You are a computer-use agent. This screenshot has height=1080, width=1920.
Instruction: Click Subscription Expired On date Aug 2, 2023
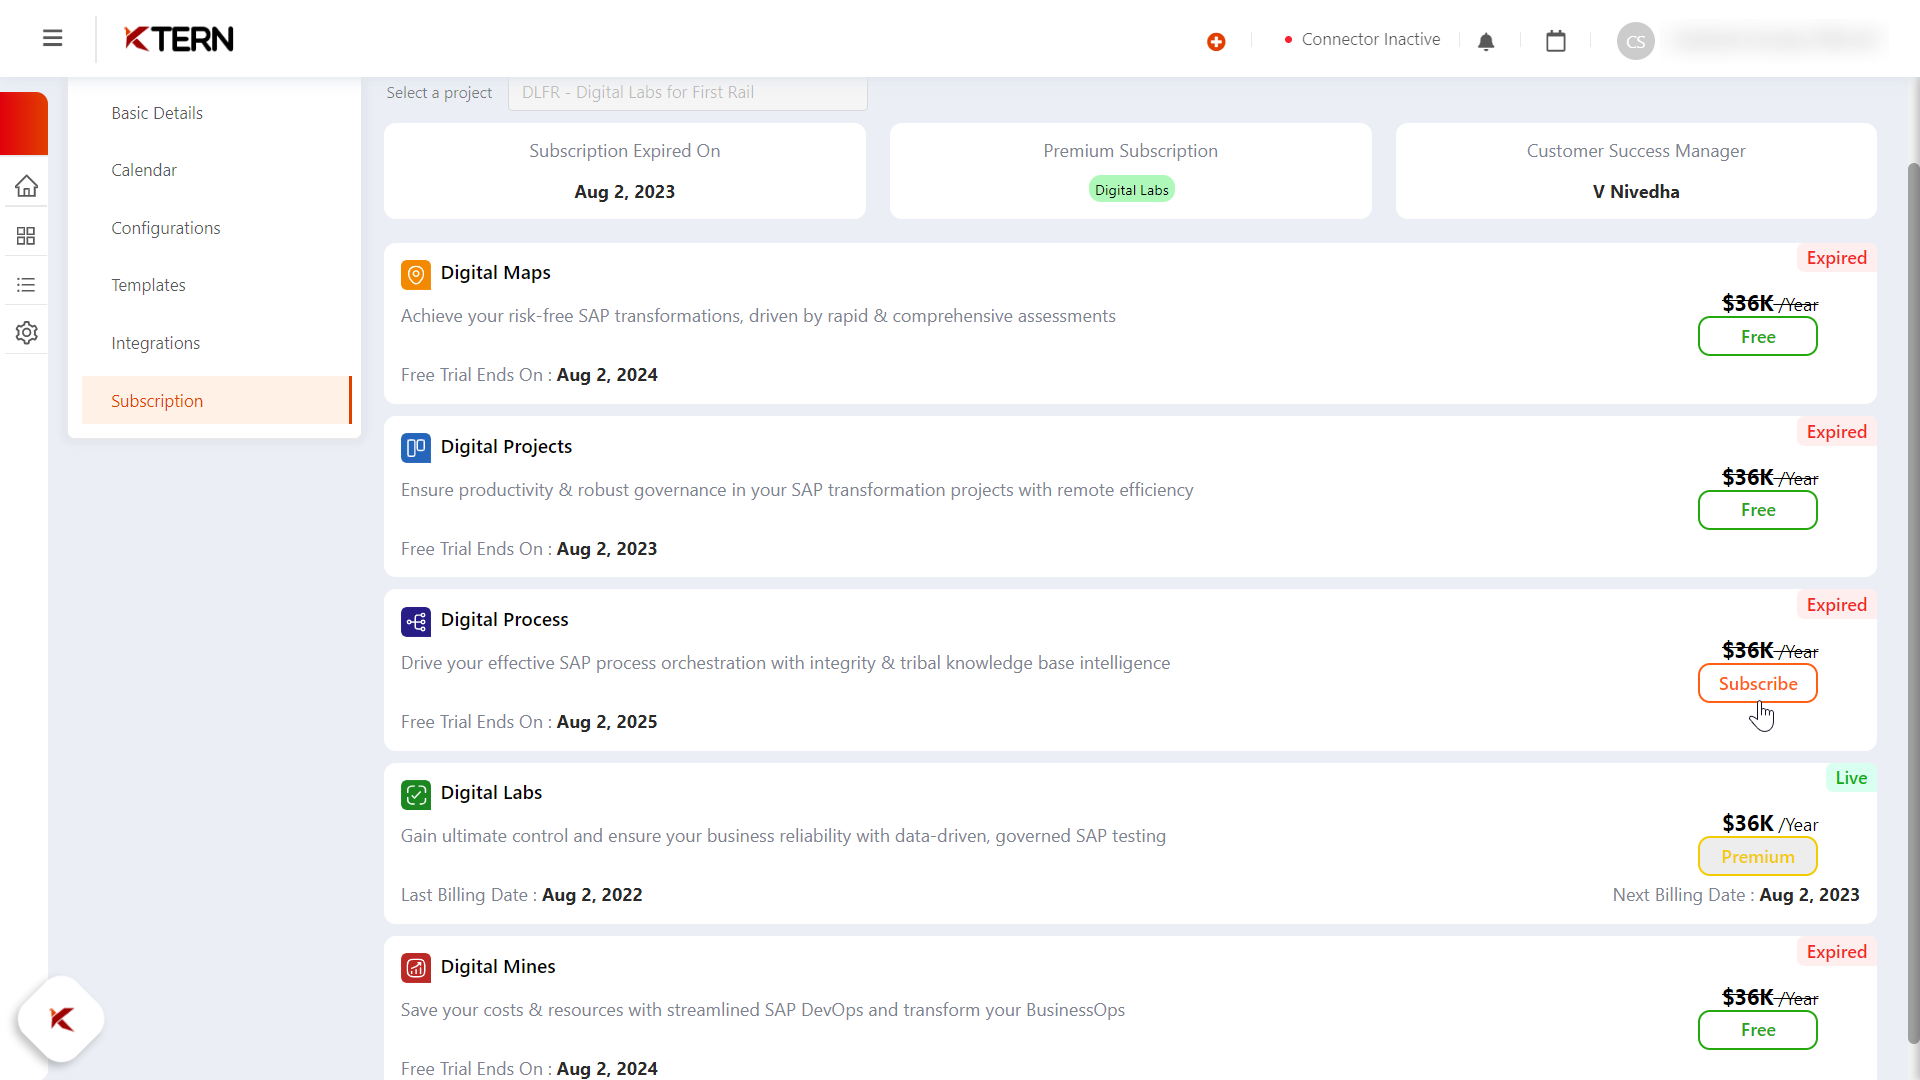point(624,191)
